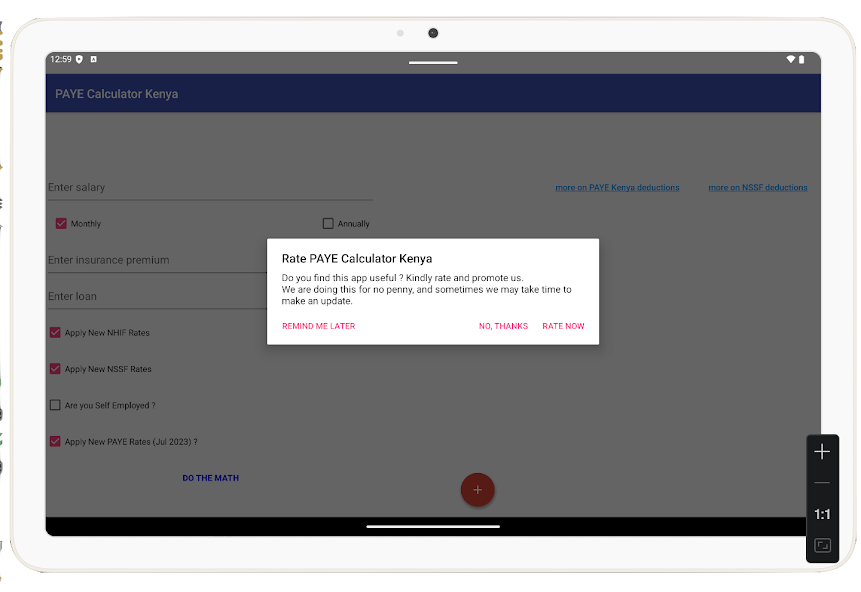Tap the top notification handle bar
861x592 pixels.
[433, 63]
